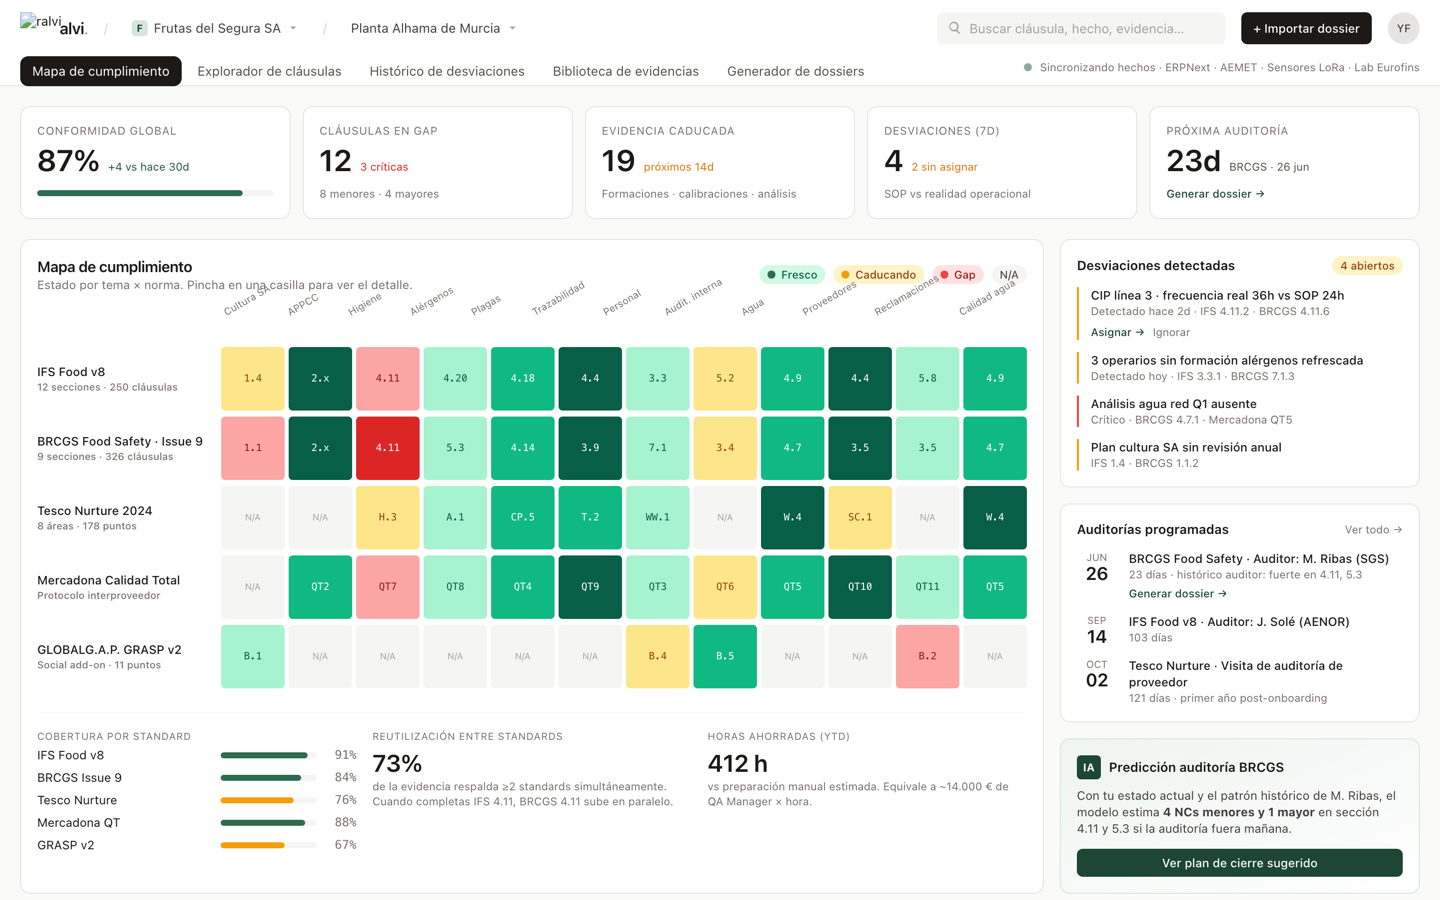Click the 412 h horas ahorradas value
The image size is (1440, 900).
[x=738, y=764]
